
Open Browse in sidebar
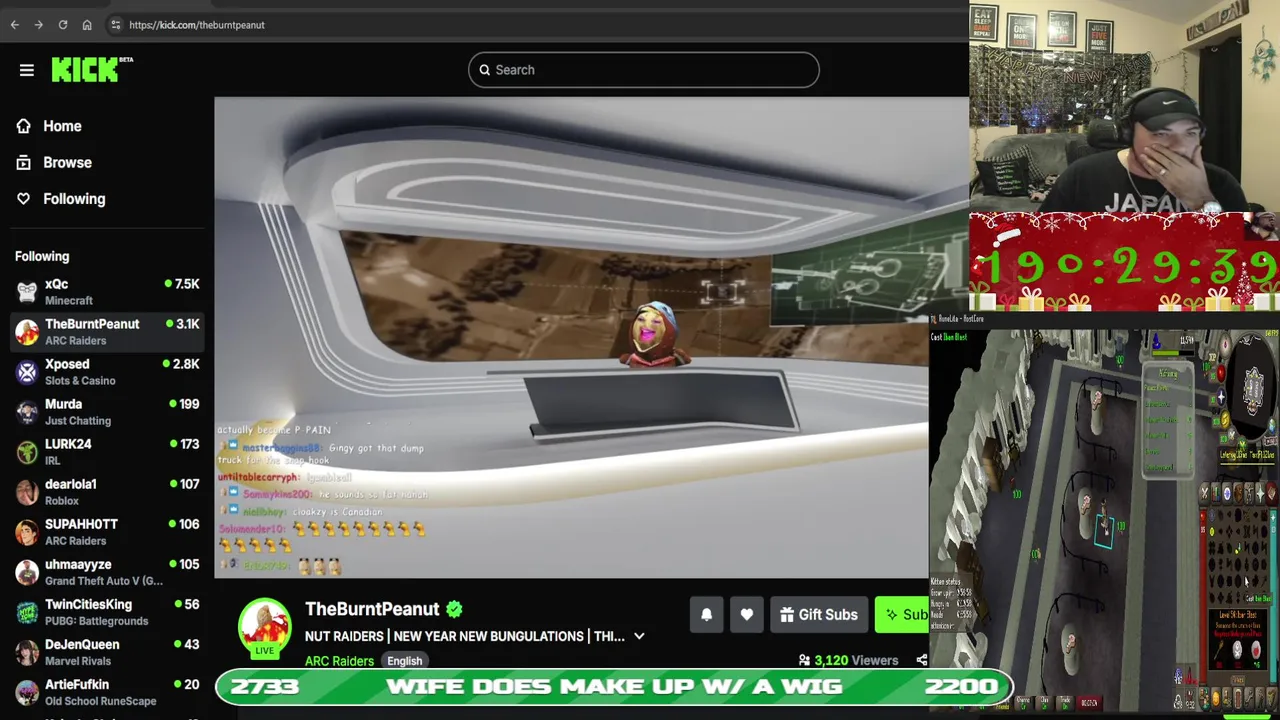(67, 162)
